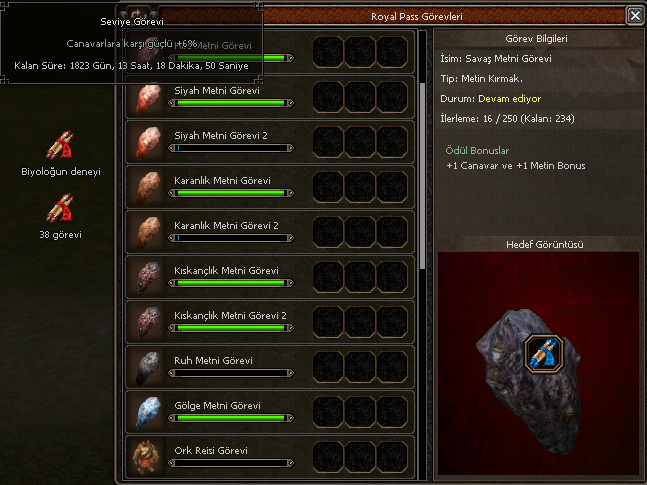Select Ruh Metni Görevi grey stone icon
This screenshot has width=647, height=485.
[x=148, y=368]
